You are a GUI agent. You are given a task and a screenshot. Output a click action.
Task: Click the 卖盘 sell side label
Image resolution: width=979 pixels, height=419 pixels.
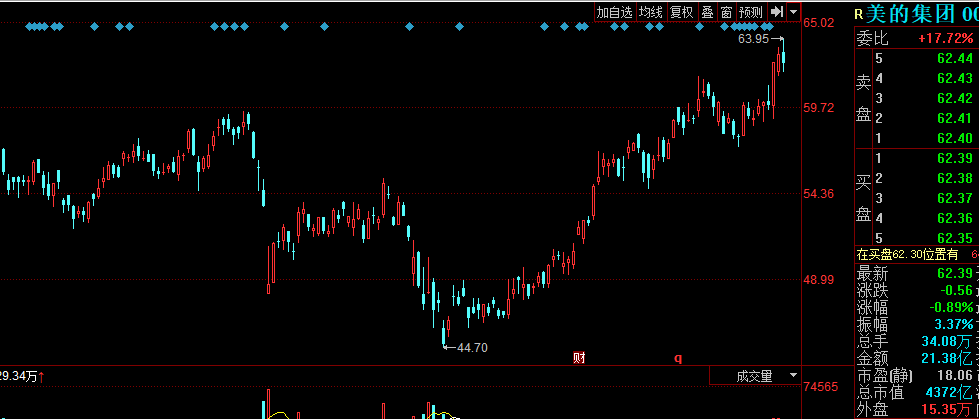tap(863, 99)
